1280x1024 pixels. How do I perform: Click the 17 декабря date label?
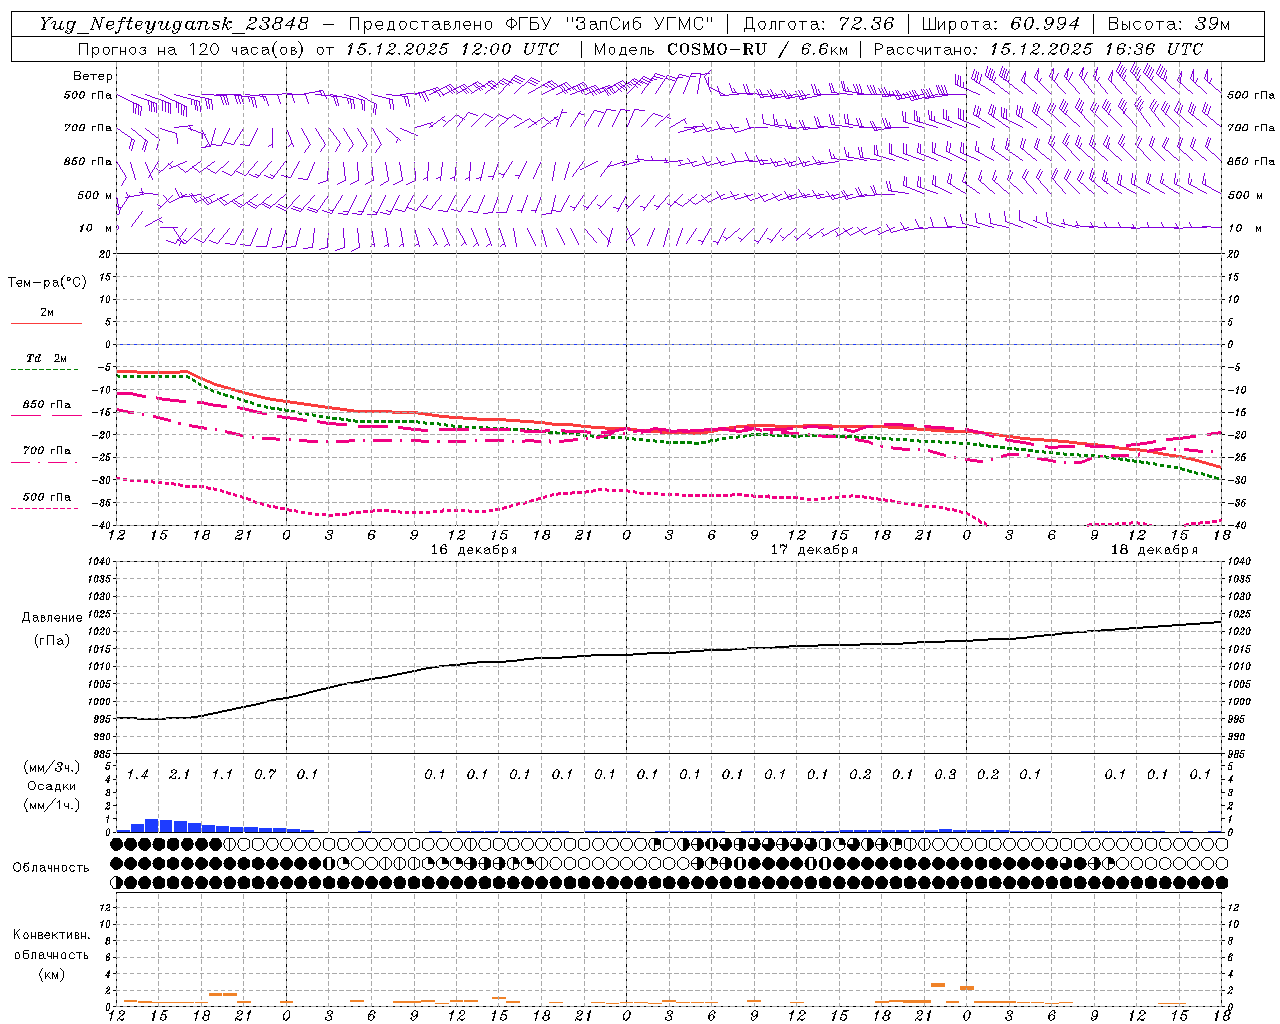814,549
